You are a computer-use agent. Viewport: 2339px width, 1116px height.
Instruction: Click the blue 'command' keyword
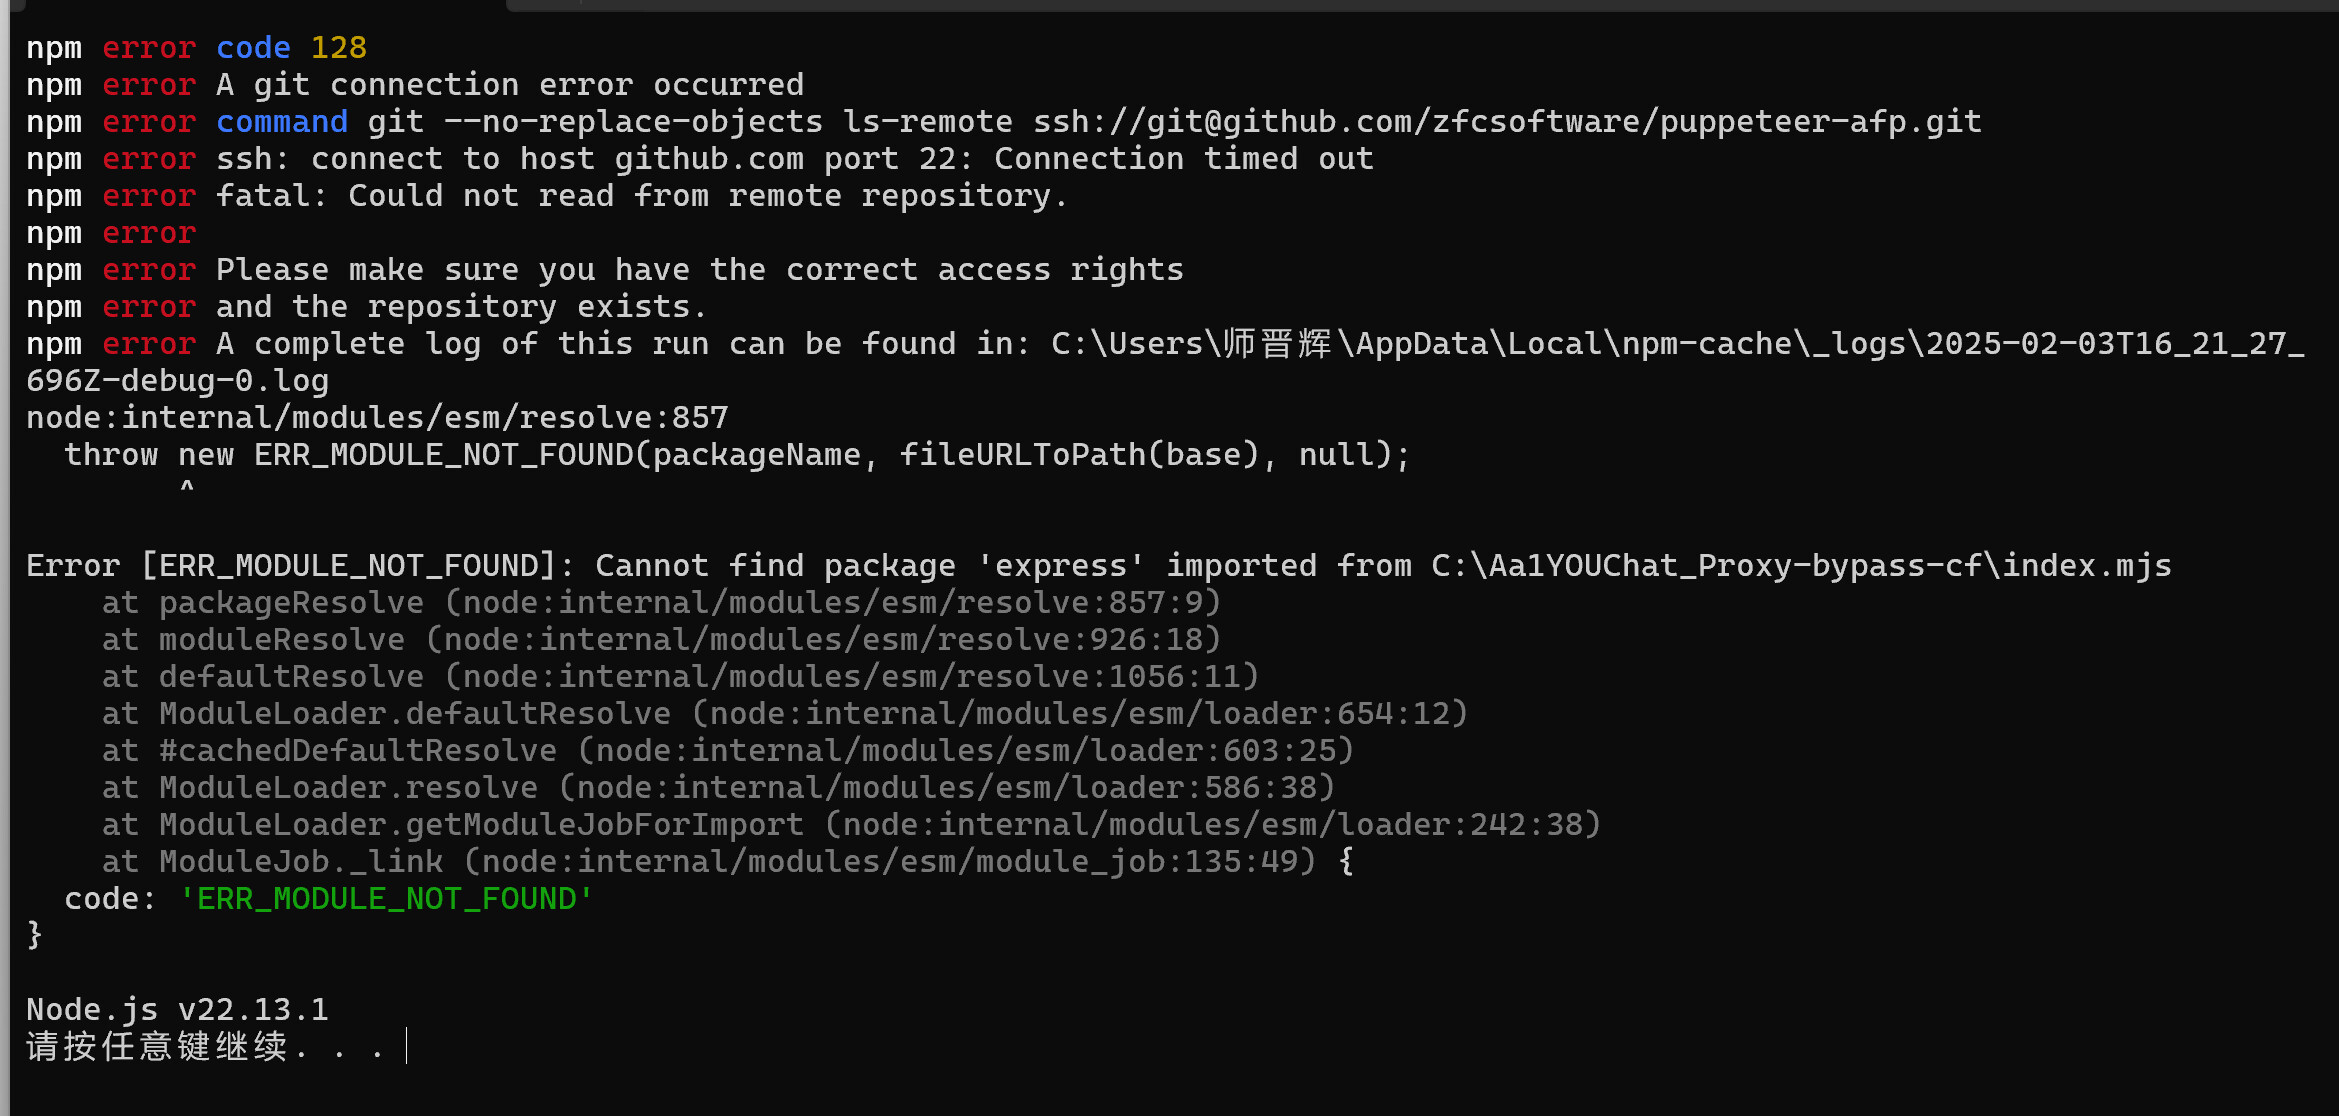(x=282, y=122)
